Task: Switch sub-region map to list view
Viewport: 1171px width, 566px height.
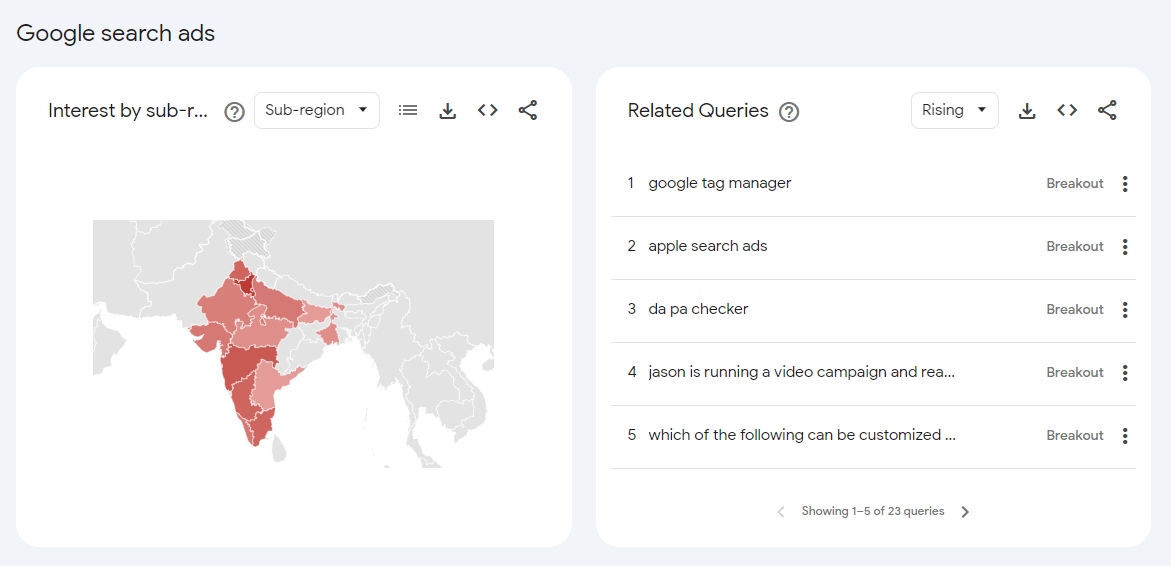Action: point(408,110)
